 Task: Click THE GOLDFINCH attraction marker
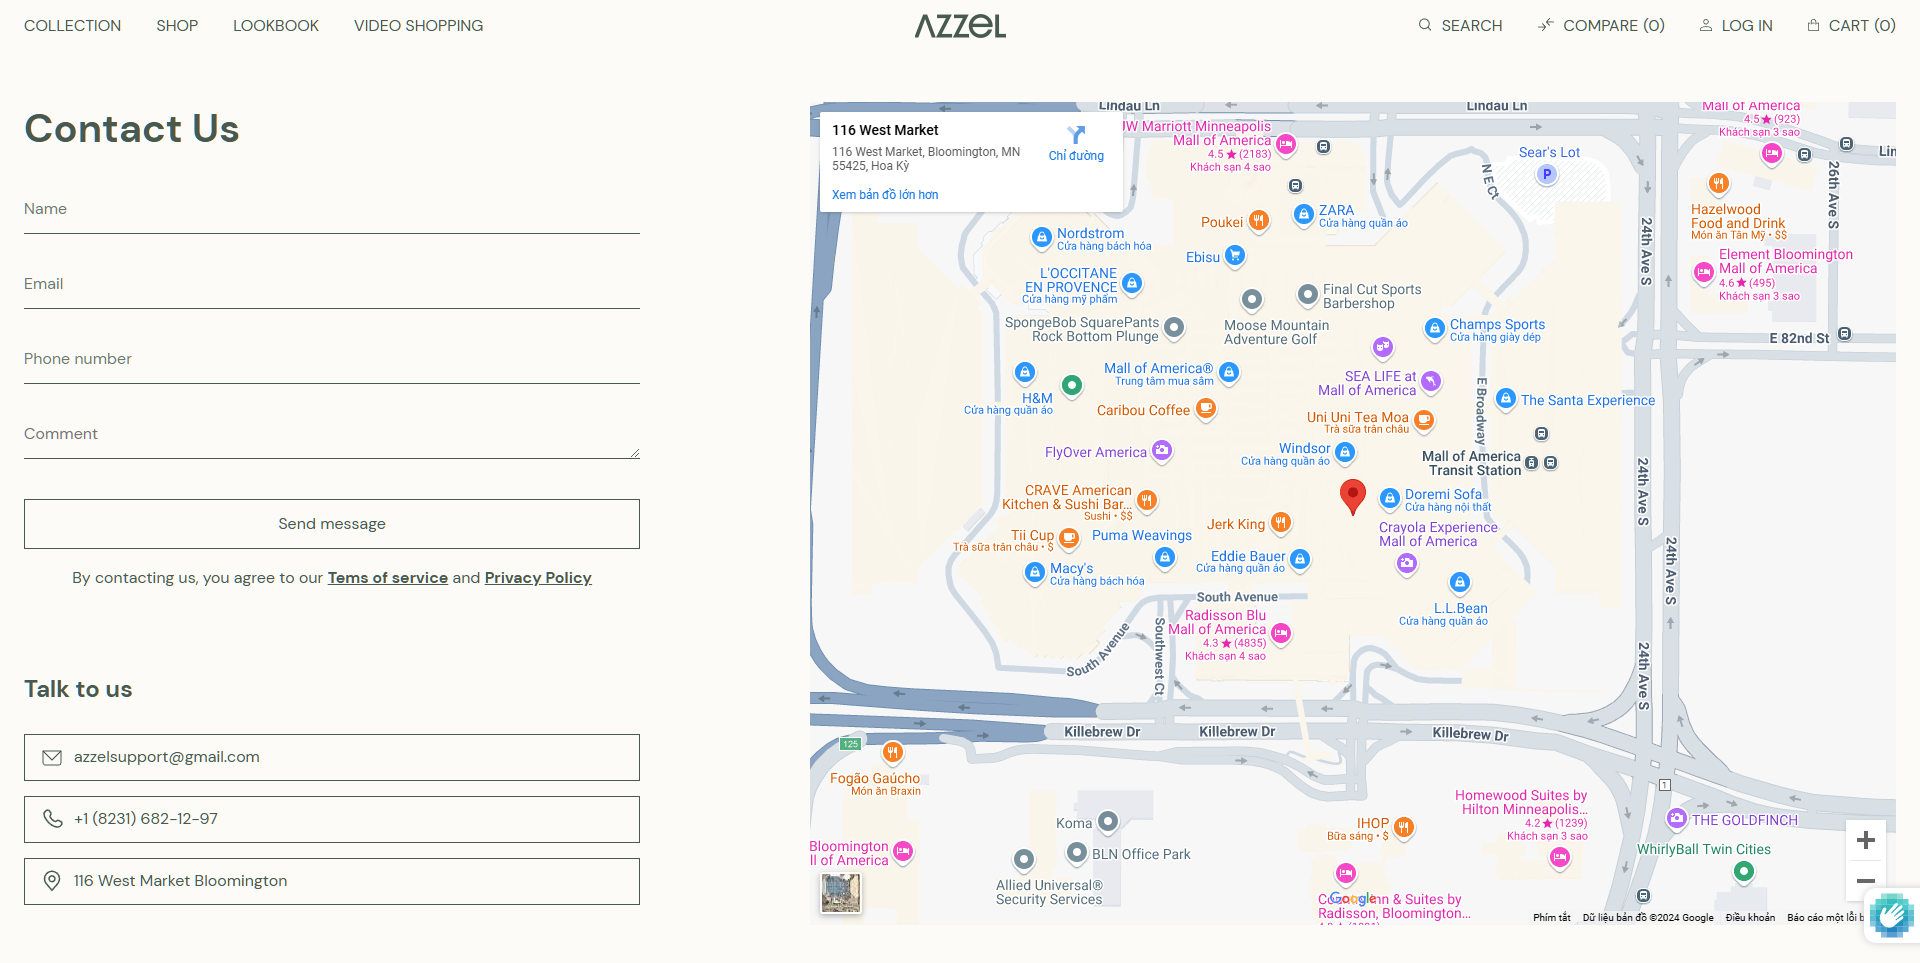(1677, 819)
